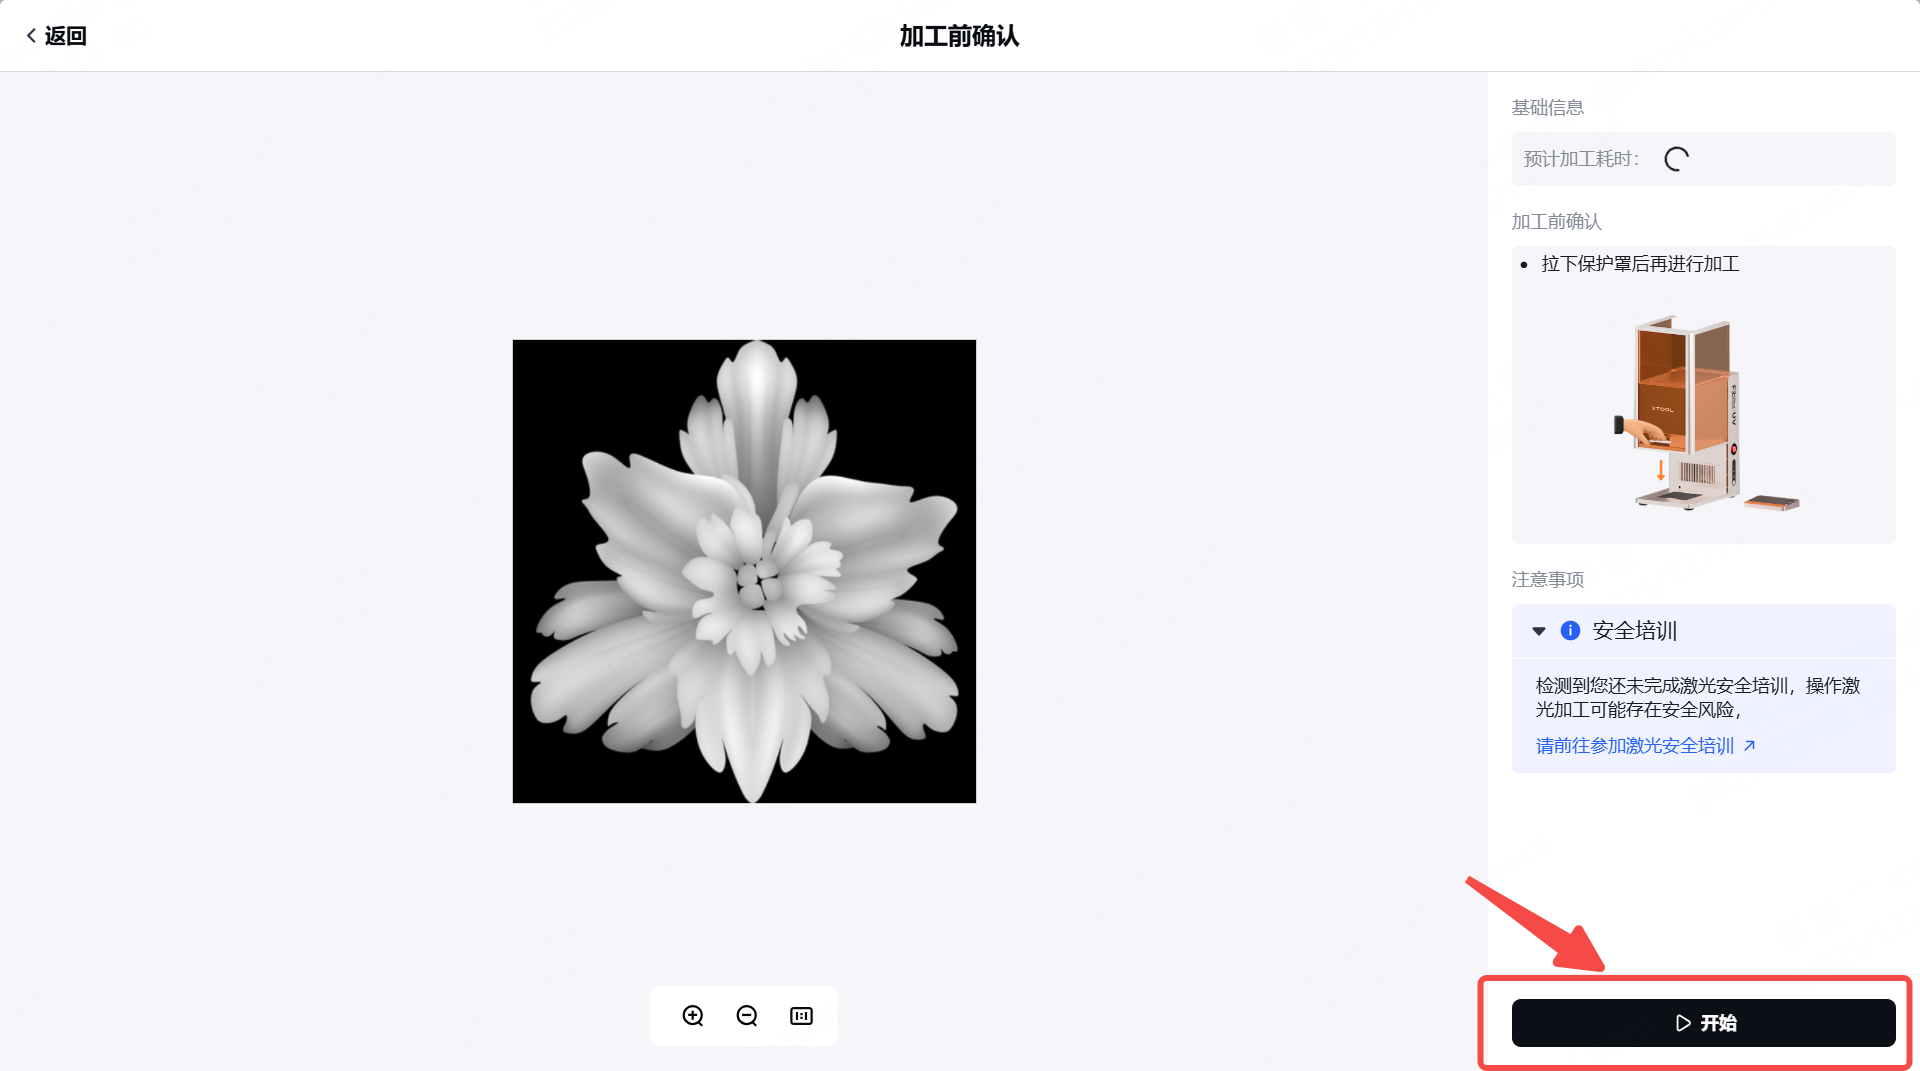Screen dimensions: 1920x1071
Task: Click the external link arrow icon
Action: (x=1749, y=746)
